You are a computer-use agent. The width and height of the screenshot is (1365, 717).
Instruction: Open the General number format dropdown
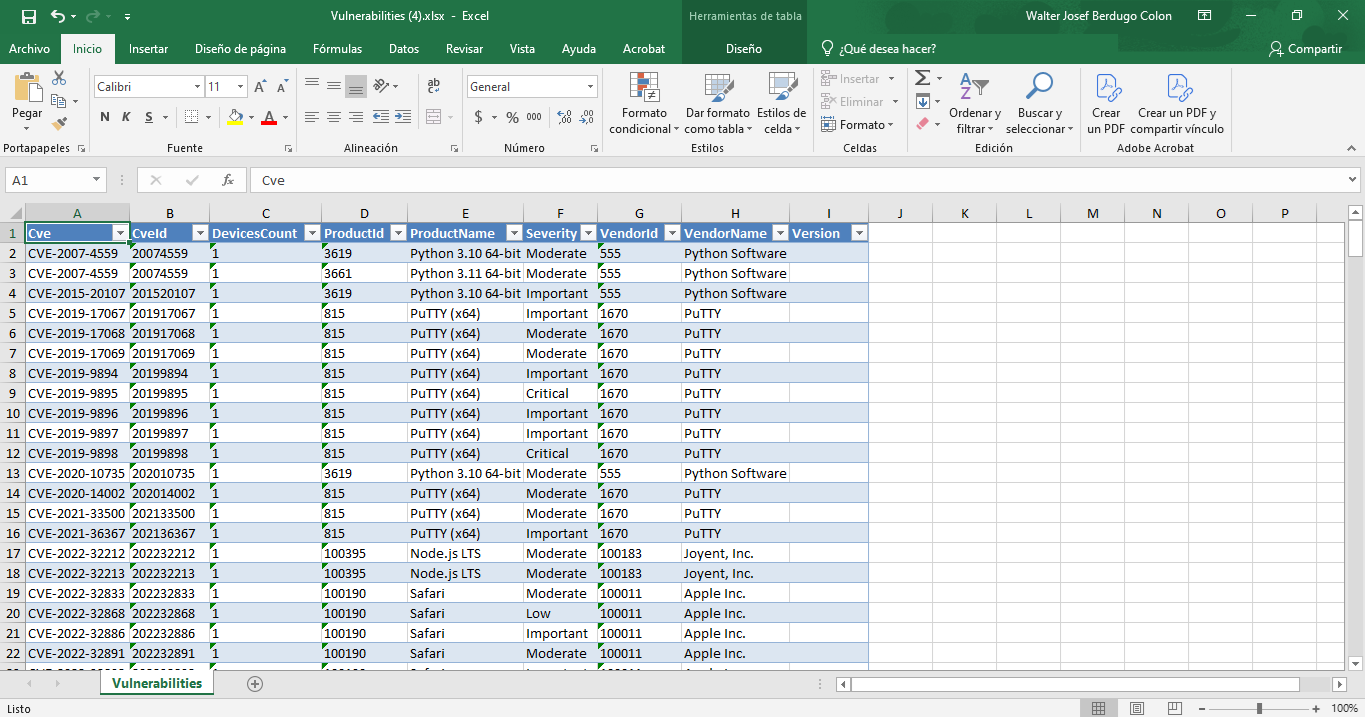click(x=590, y=87)
